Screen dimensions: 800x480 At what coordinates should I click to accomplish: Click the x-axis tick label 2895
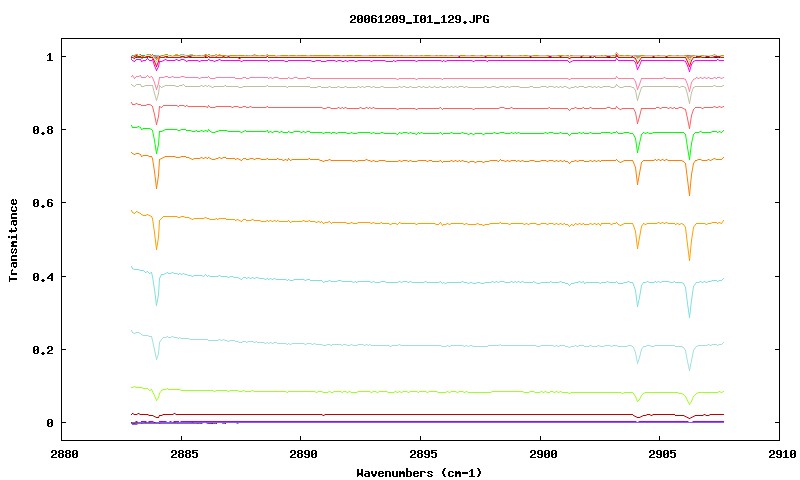click(423, 454)
